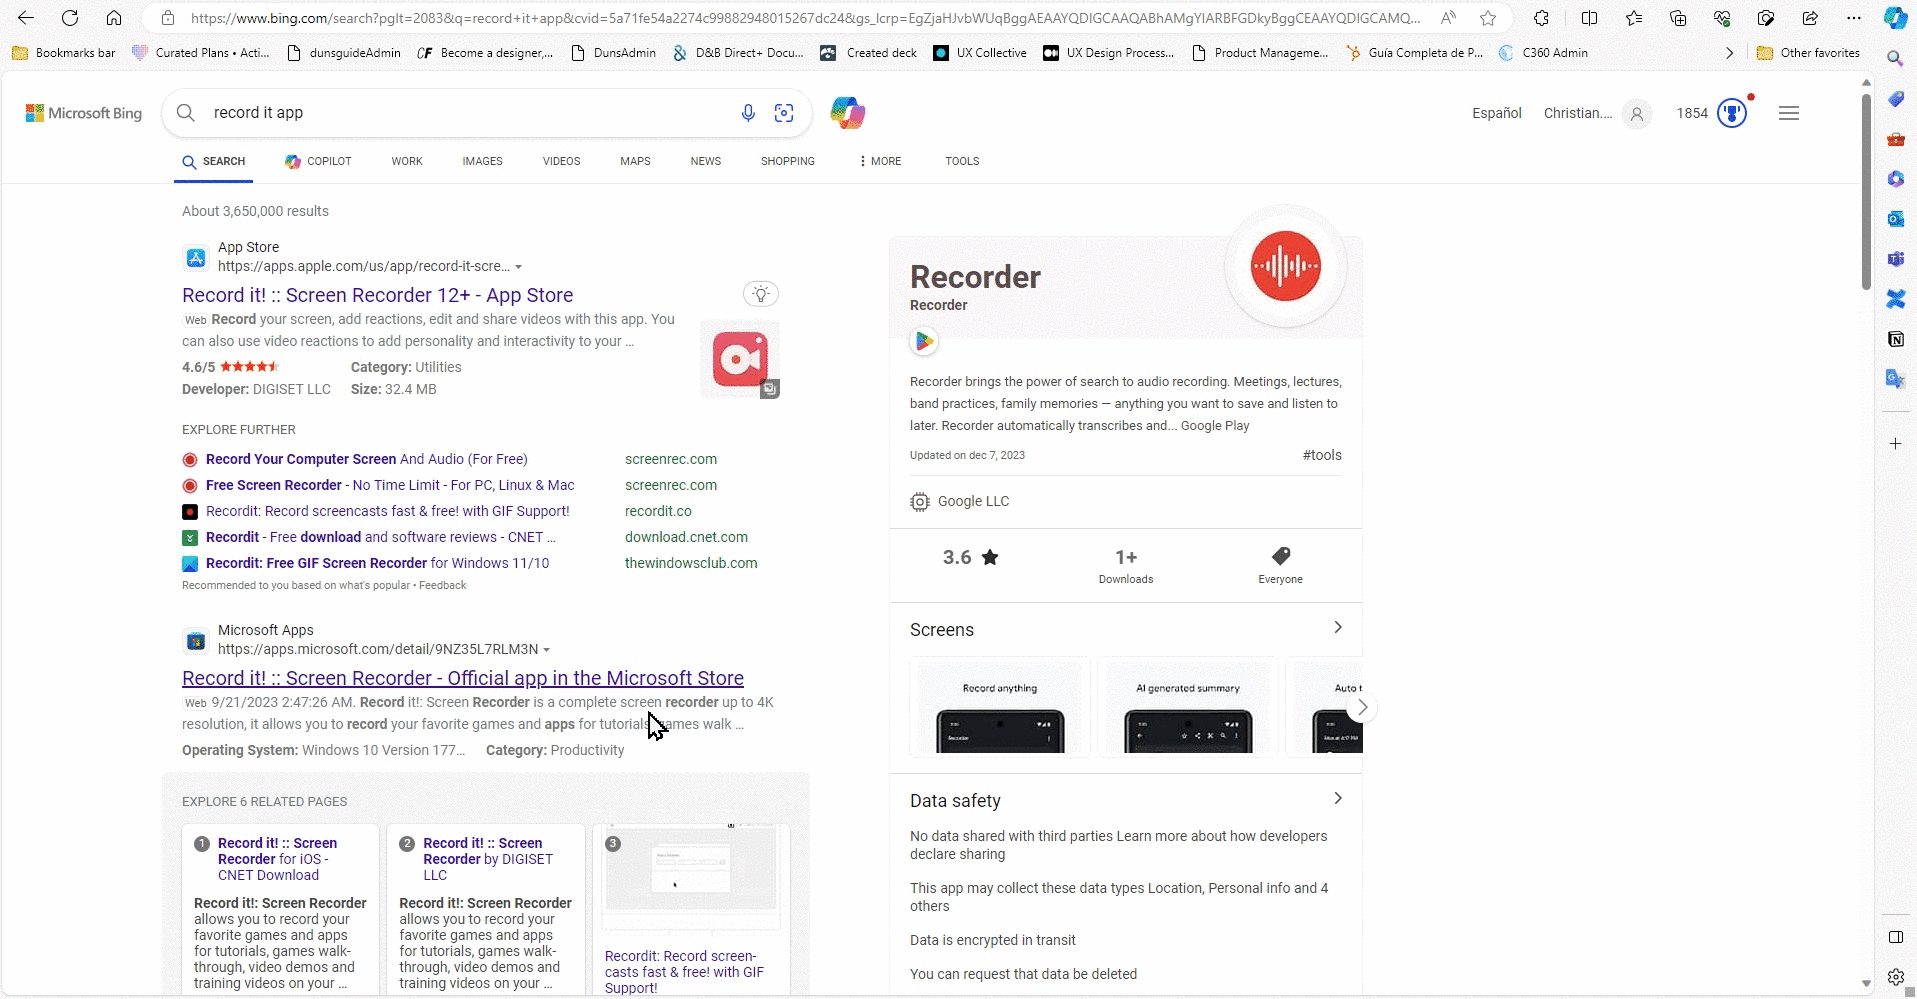The image size is (1917, 999).
Task: Click the Copilot logo beside the search box
Action: point(848,113)
